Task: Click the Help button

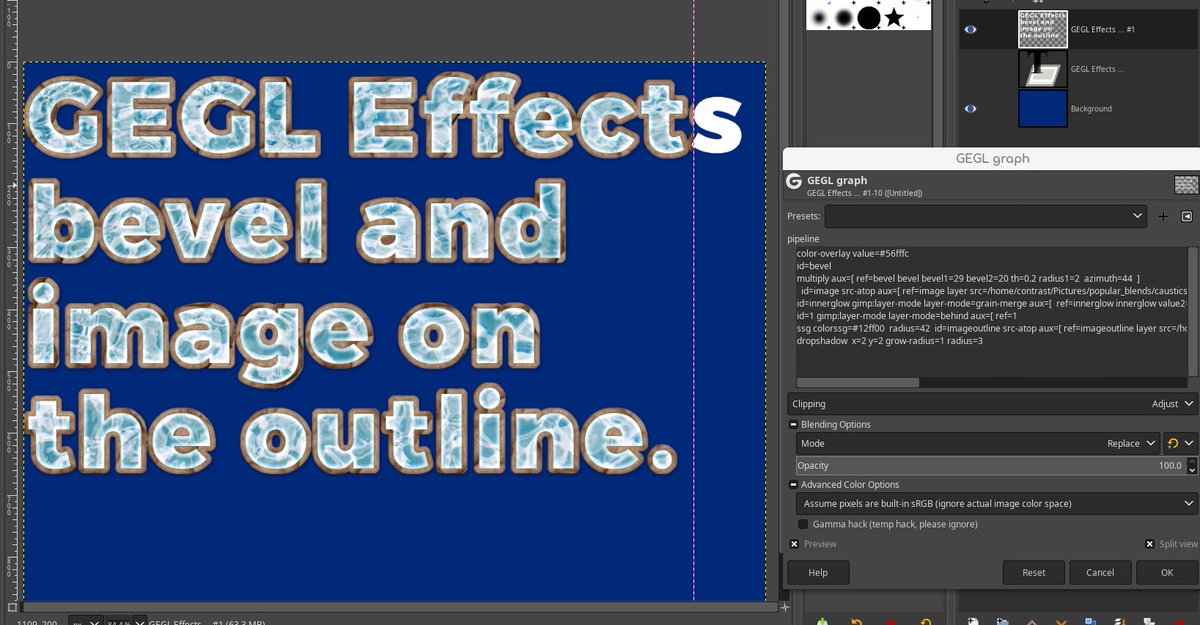Action: [817, 572]
